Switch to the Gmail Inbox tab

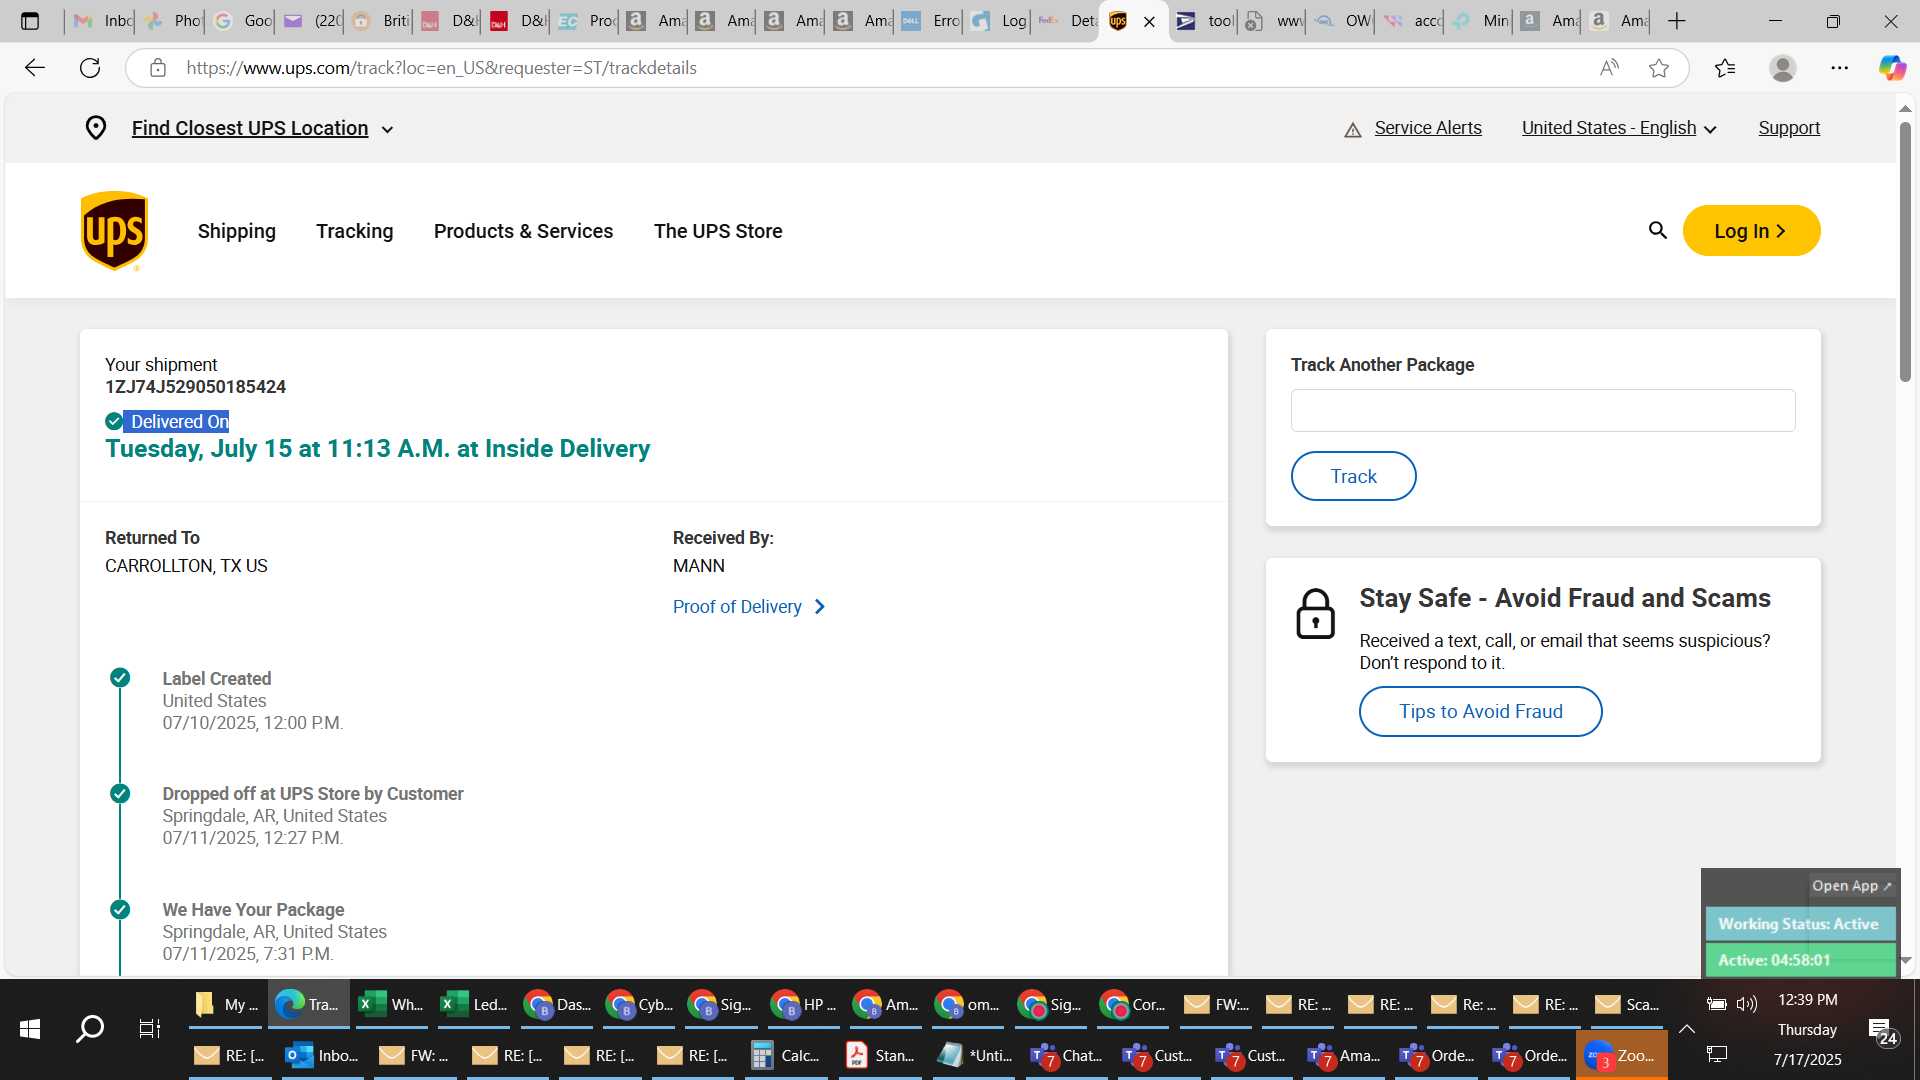click(101, 21)
